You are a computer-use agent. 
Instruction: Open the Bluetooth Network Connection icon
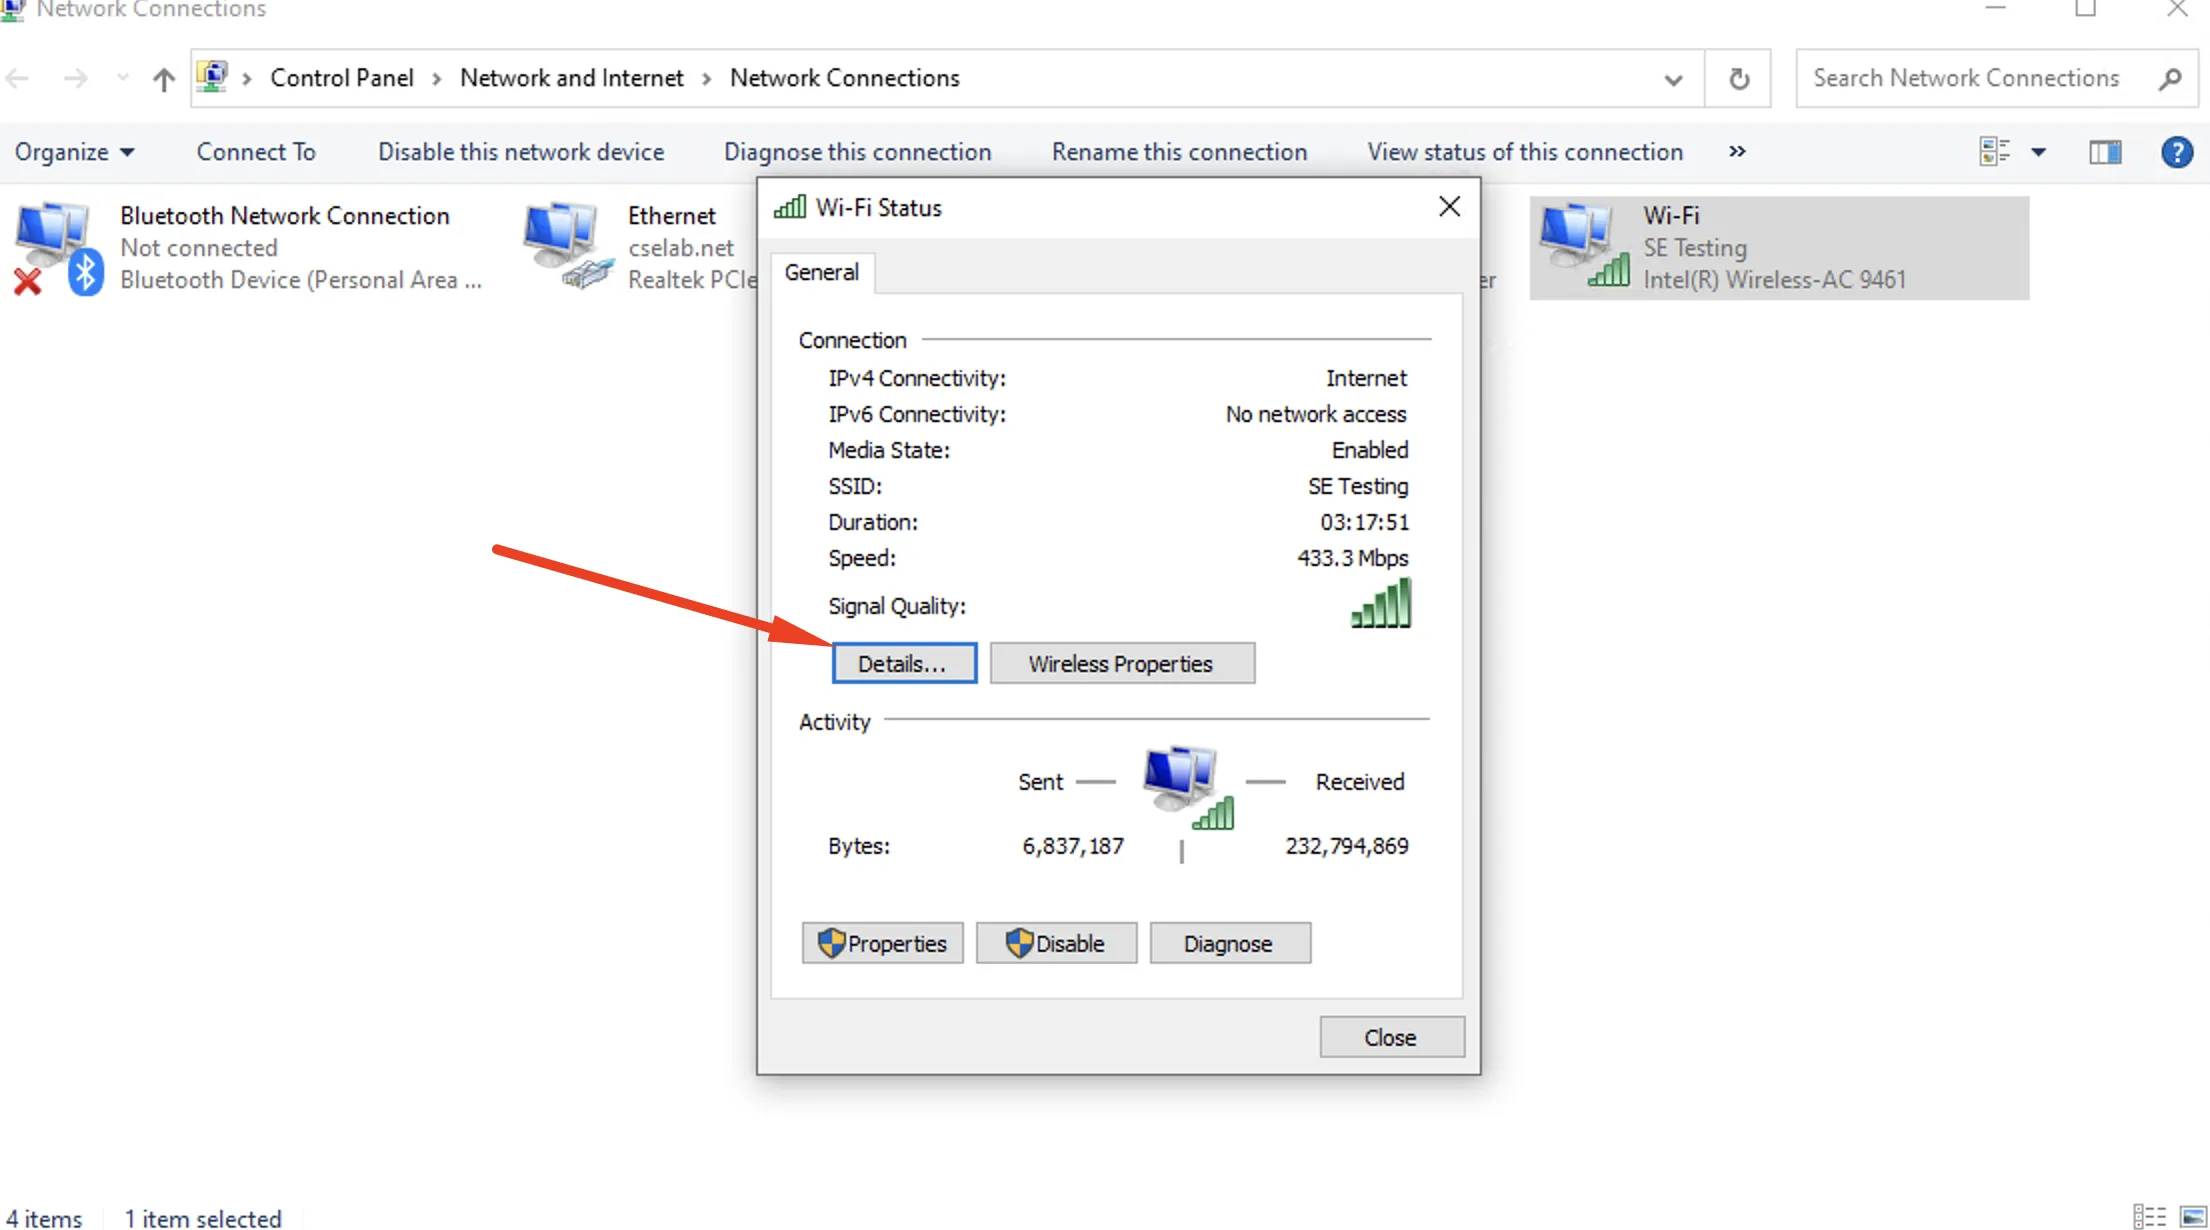tap(58, 248)
